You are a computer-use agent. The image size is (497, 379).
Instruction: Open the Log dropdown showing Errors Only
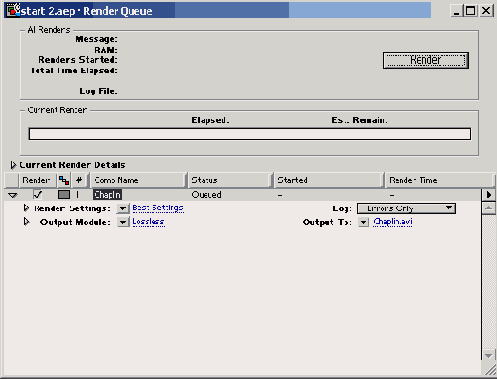tap(406, 209)
